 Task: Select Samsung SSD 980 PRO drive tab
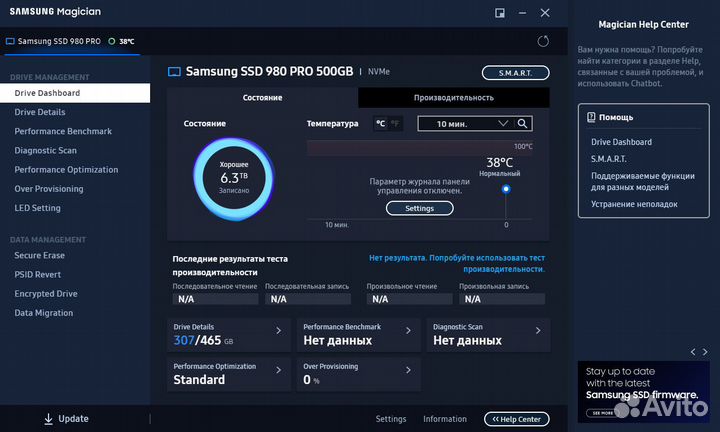click(72, 41)
